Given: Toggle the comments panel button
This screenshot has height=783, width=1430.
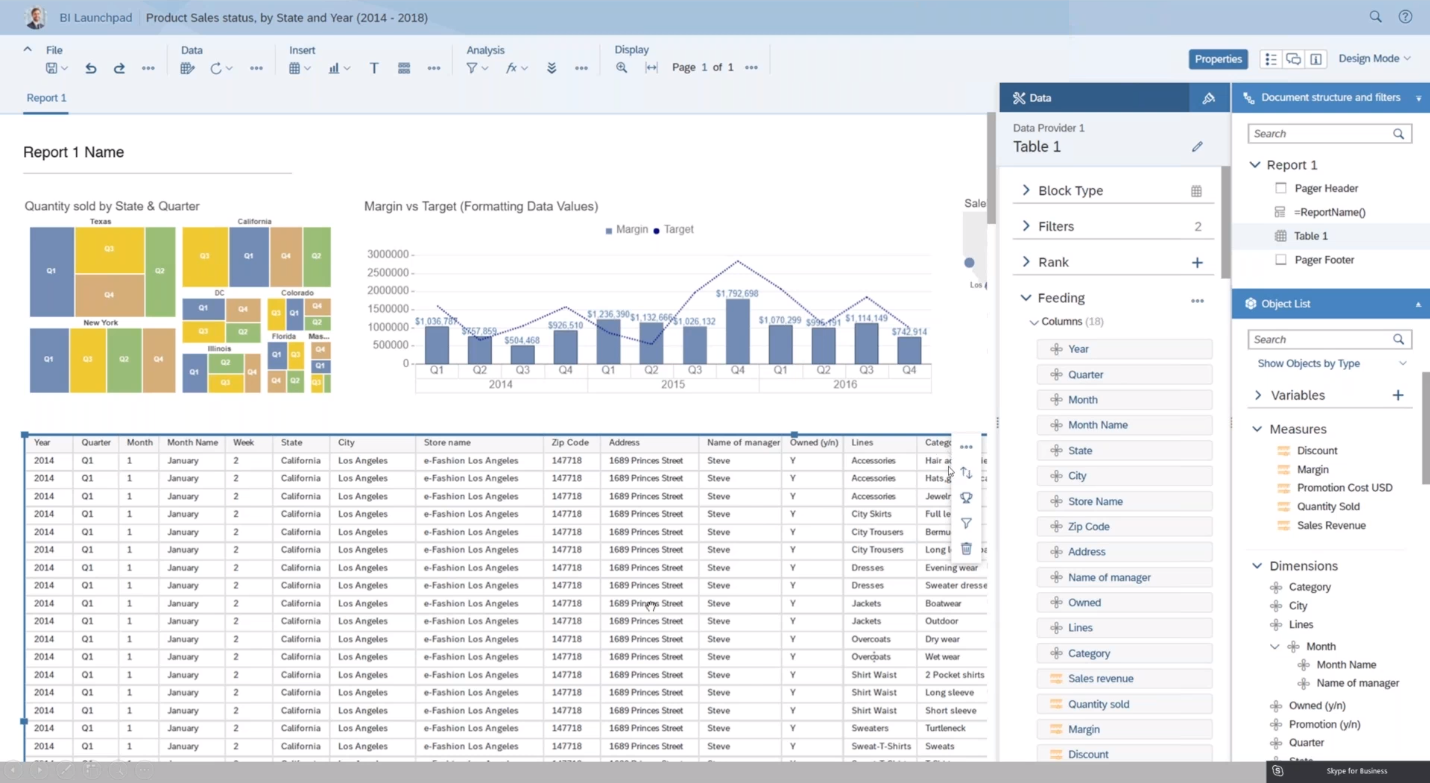Looking at the screenshot, I should [1293, 59].
